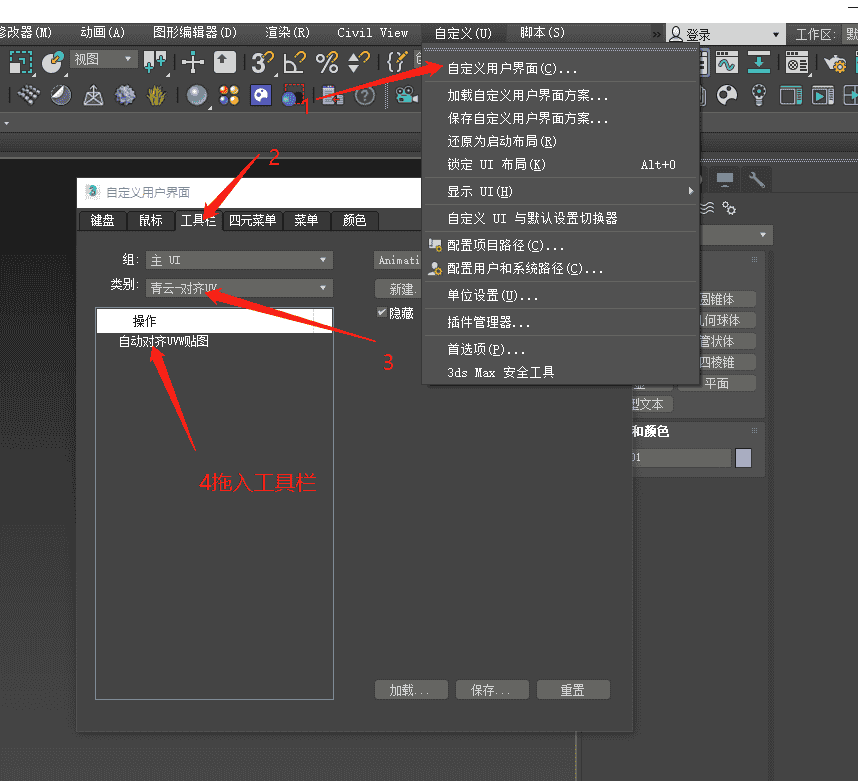Image resolution: width=858 pixels, height=781 pixels.
Task: Expand the 组 dropdown showing 主 UI
Action: (239, 260)
